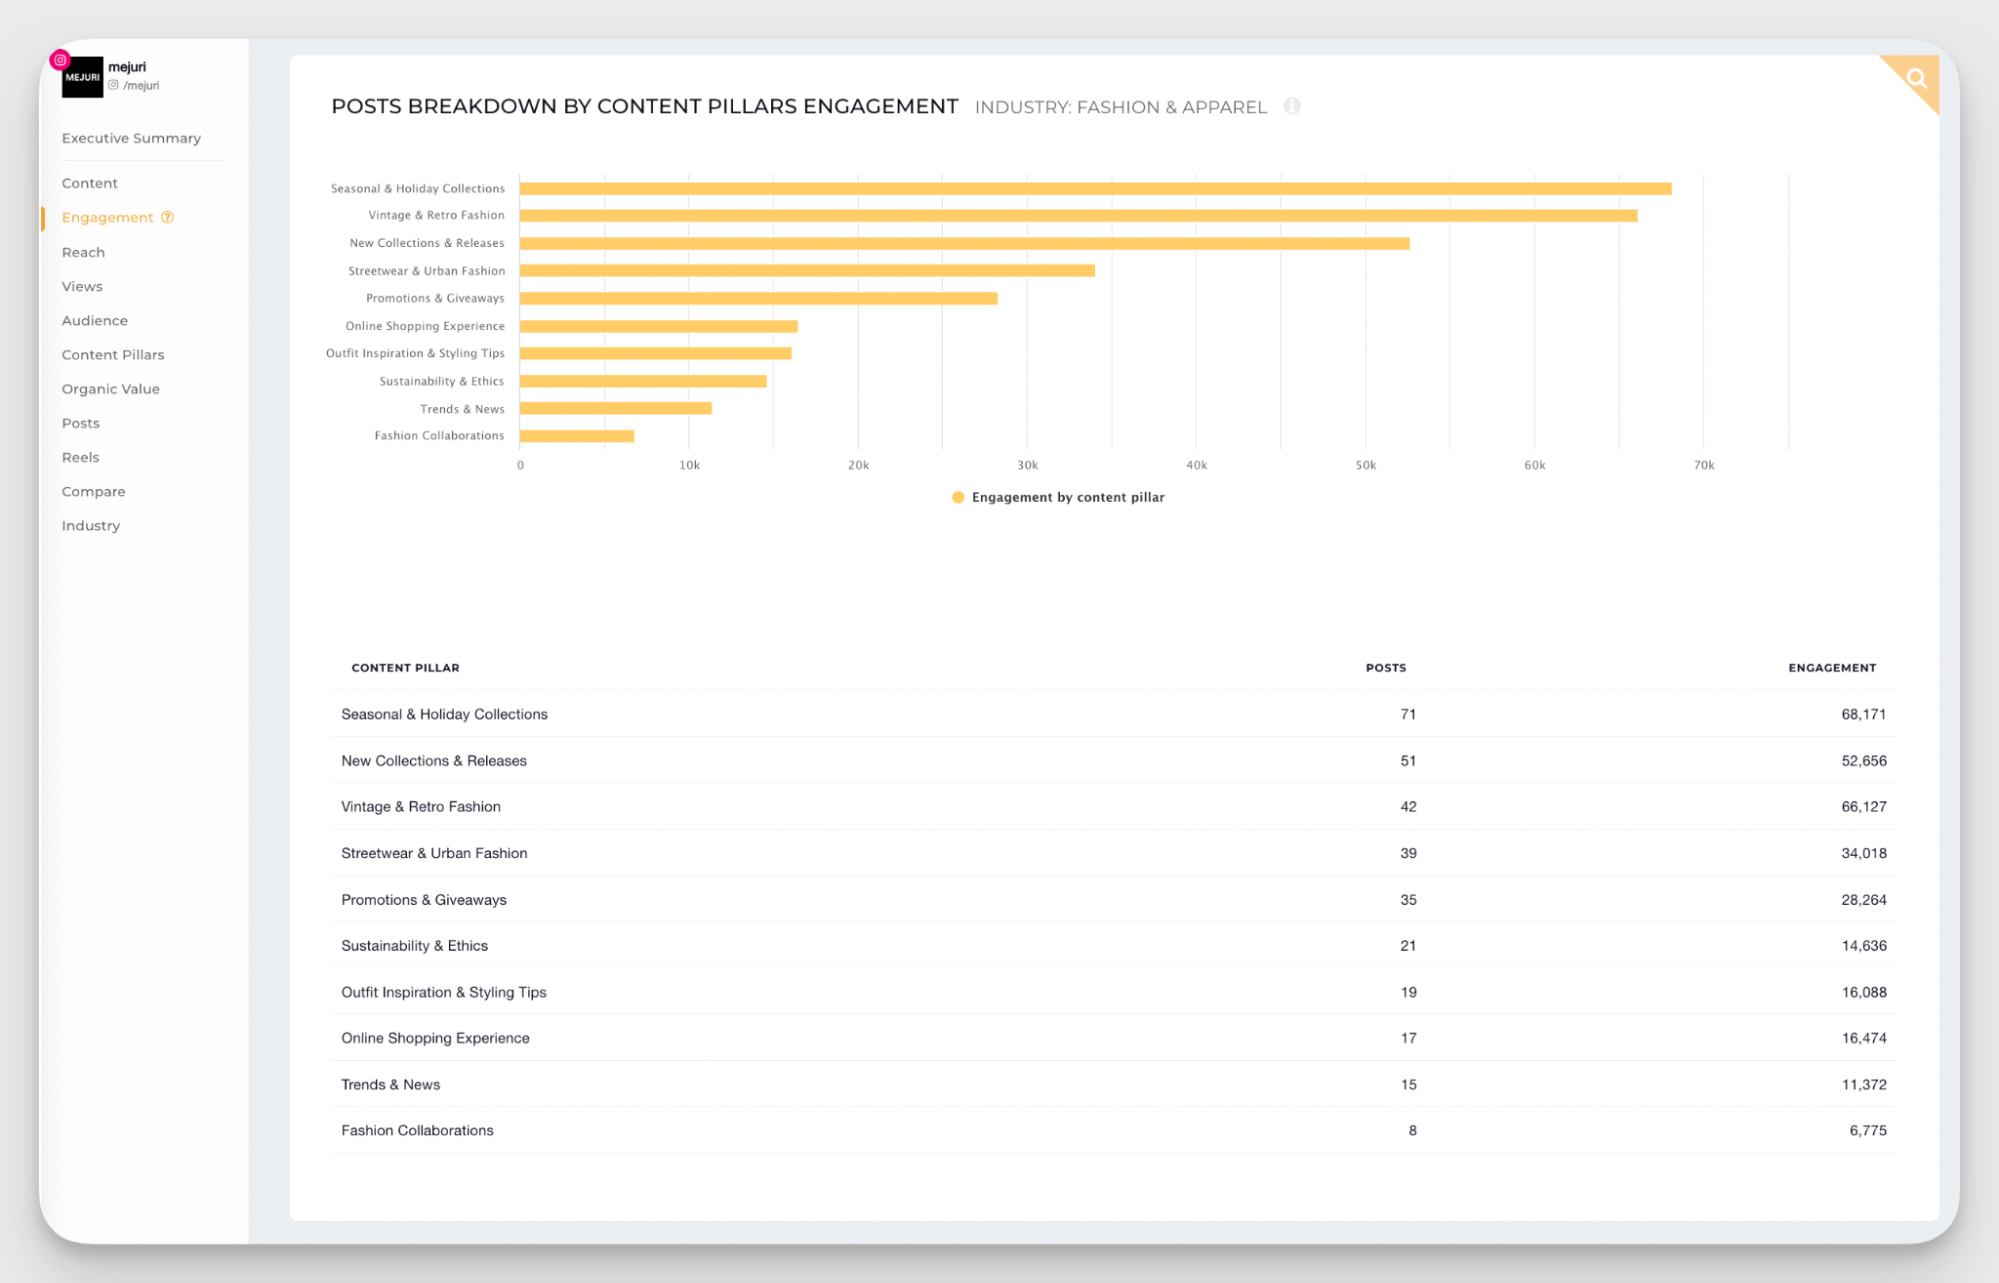Click the pink Instagram badge on the profile avatar
1999x1283 pixels.
(60, 60)
